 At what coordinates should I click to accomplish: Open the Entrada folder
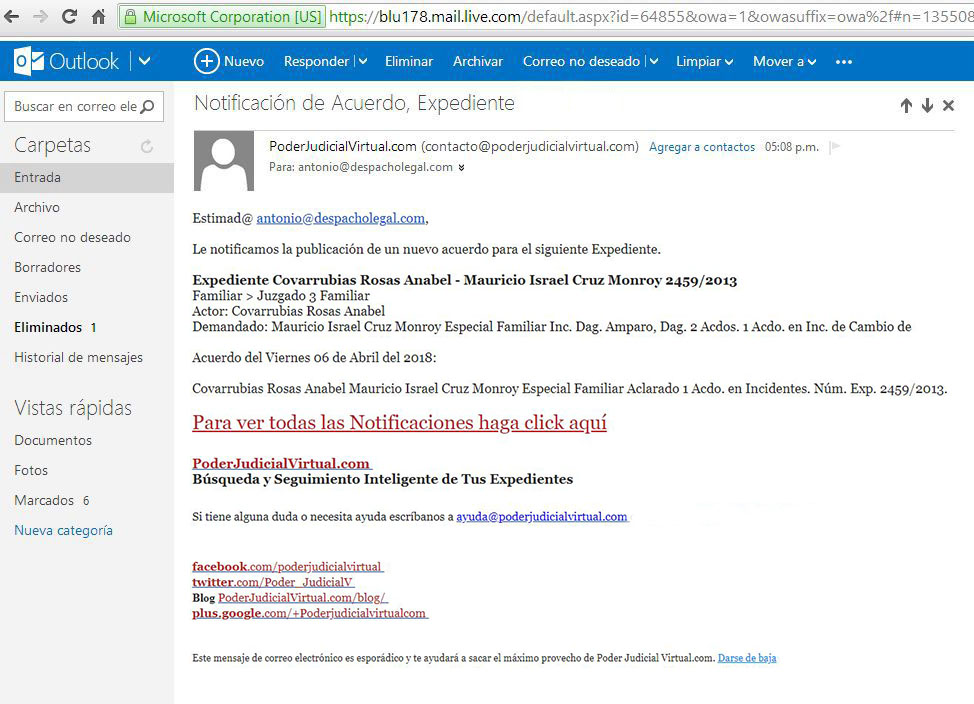(87, 178)
